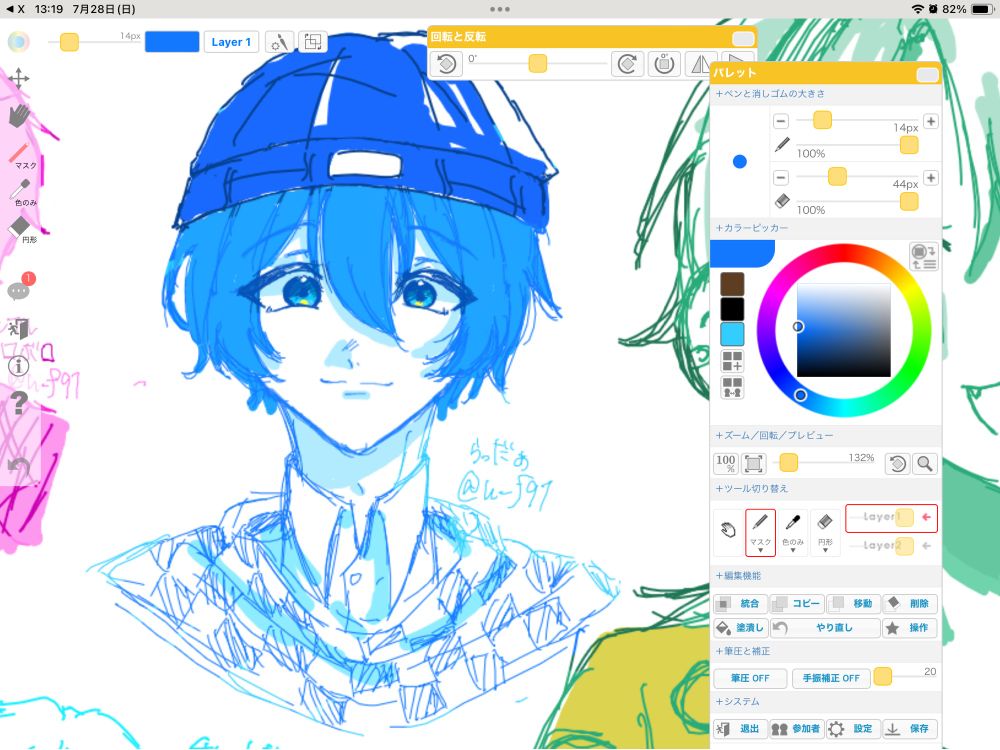
Task: Click the 退出 exit room button
Action: coord(740,728)
